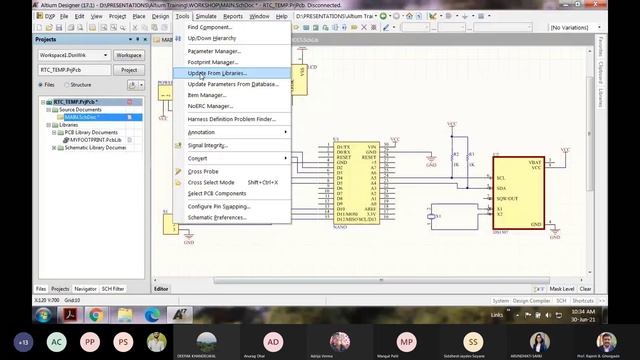Click the Cut scissors toolbar icon

tap(135, 27)
